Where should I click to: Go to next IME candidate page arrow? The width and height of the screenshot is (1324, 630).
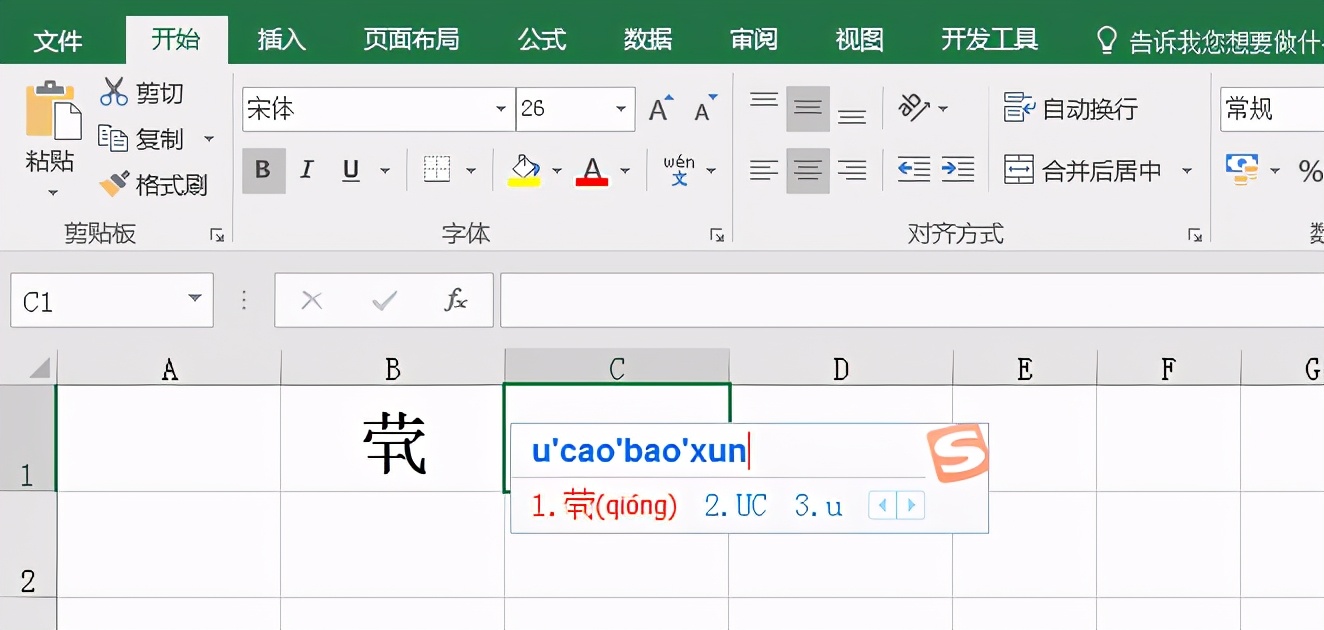tap(910, 505)
